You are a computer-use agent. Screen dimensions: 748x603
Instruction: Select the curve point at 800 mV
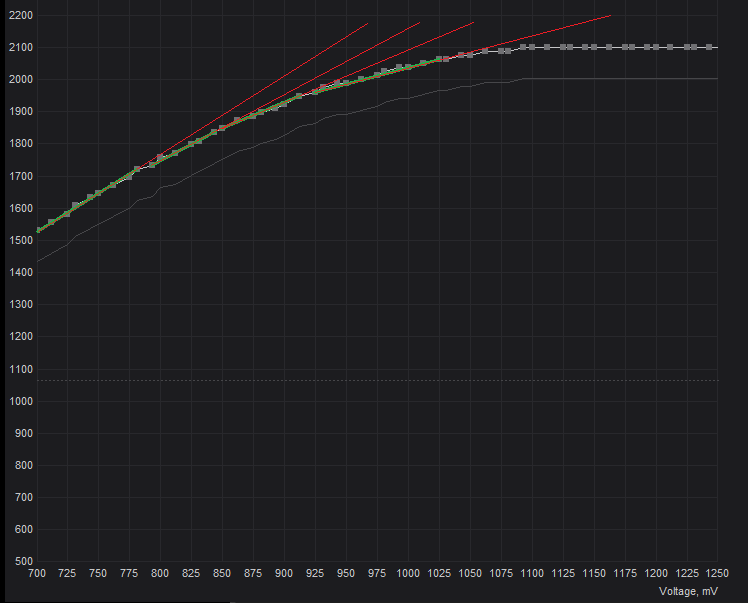pyautogui.click(x=160, y=157)
